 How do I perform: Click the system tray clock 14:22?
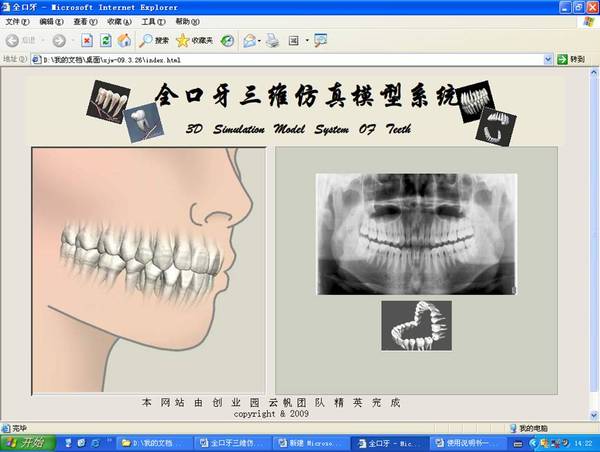click(x=583, y=443)
